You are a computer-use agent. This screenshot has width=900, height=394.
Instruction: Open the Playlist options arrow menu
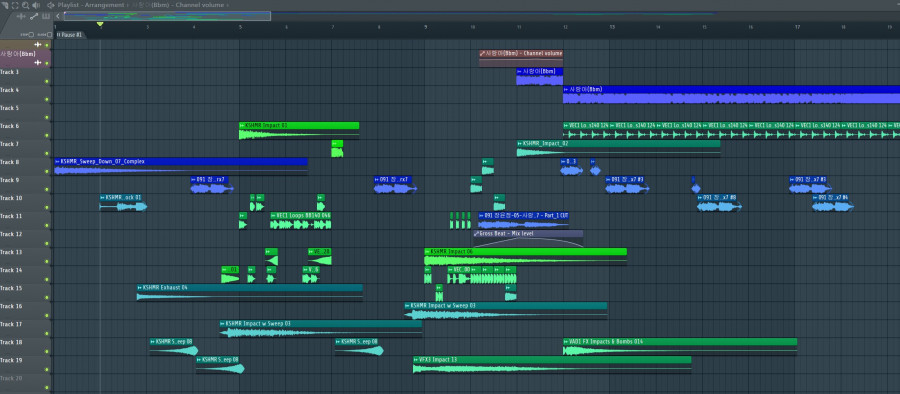click(x=51, y=5)
